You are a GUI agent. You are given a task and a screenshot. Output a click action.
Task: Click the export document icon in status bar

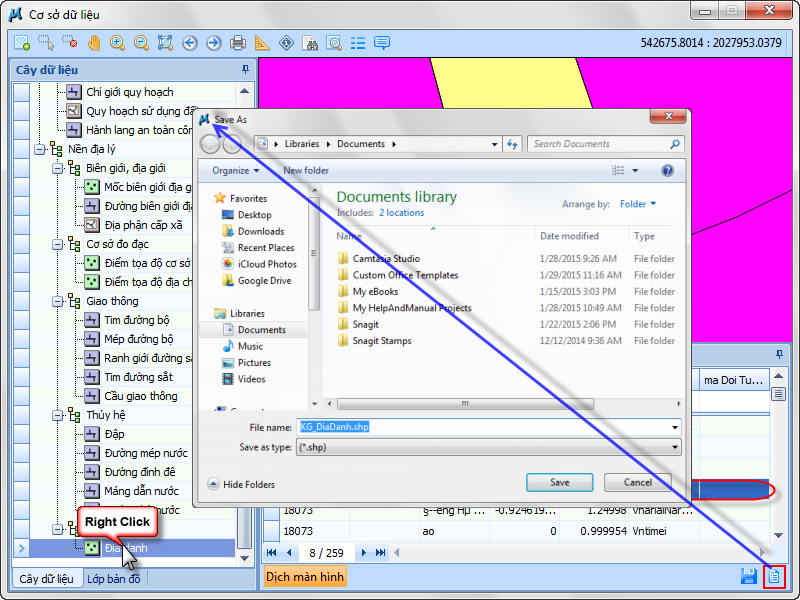point(773,577)
